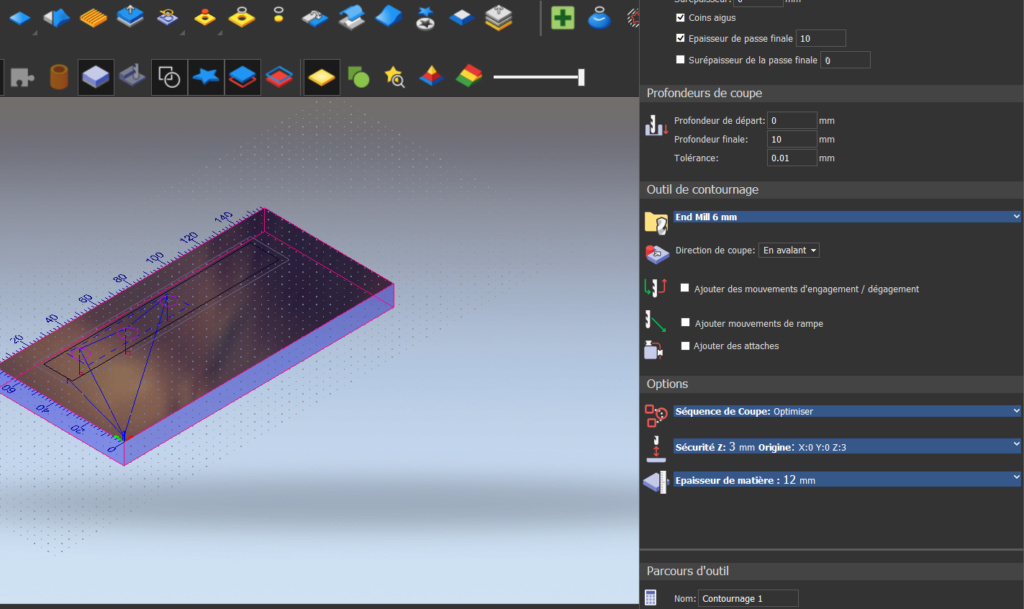Click the small ring over yellow dot icon
This screenshot has width=1024, height=609.
(x=279, y=15)
